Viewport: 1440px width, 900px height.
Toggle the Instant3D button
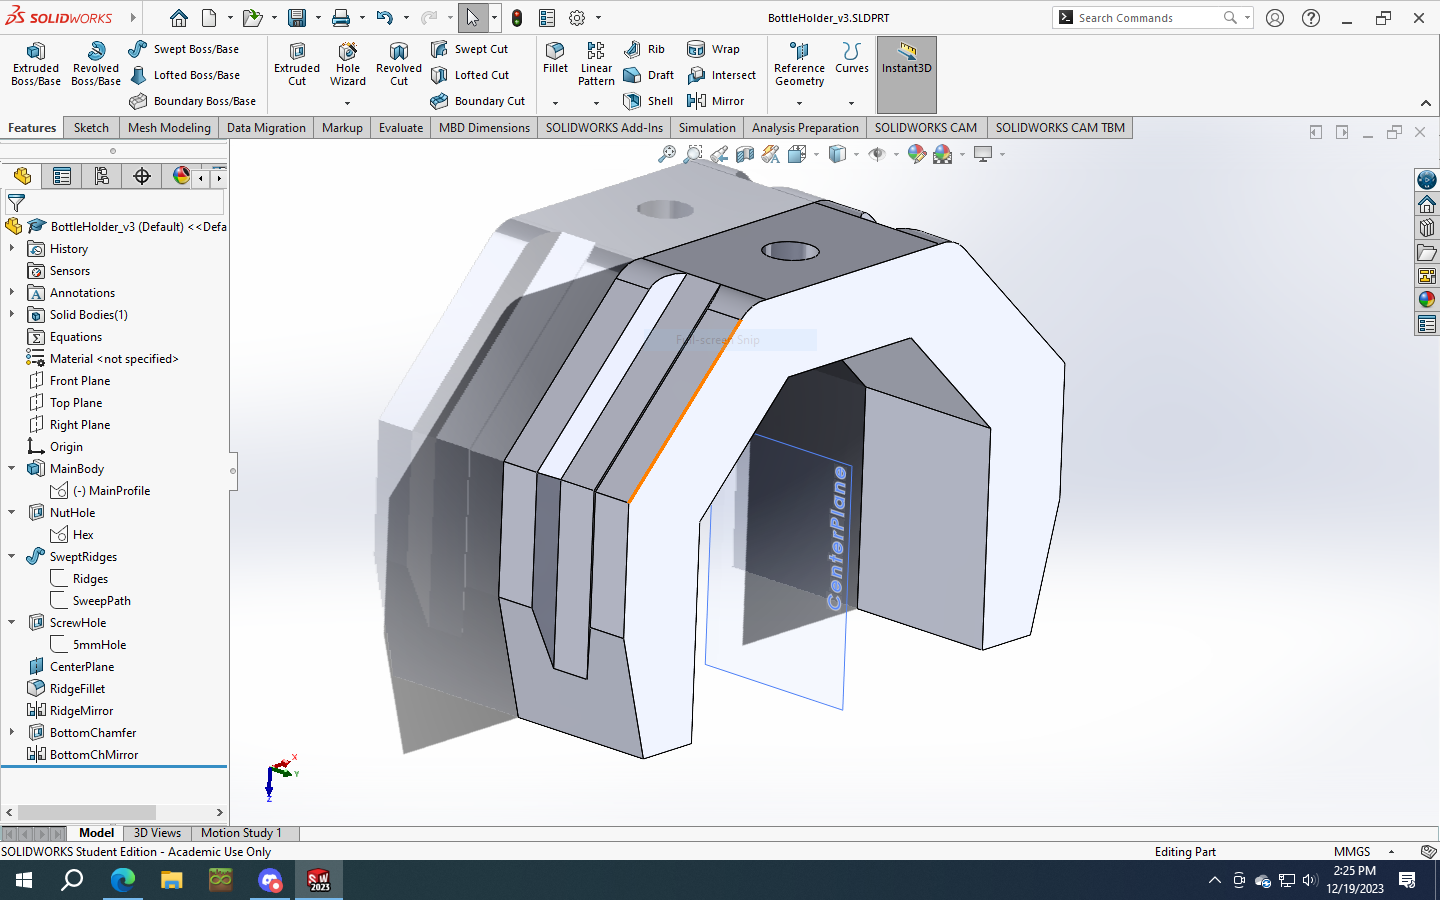click(906, 59)
